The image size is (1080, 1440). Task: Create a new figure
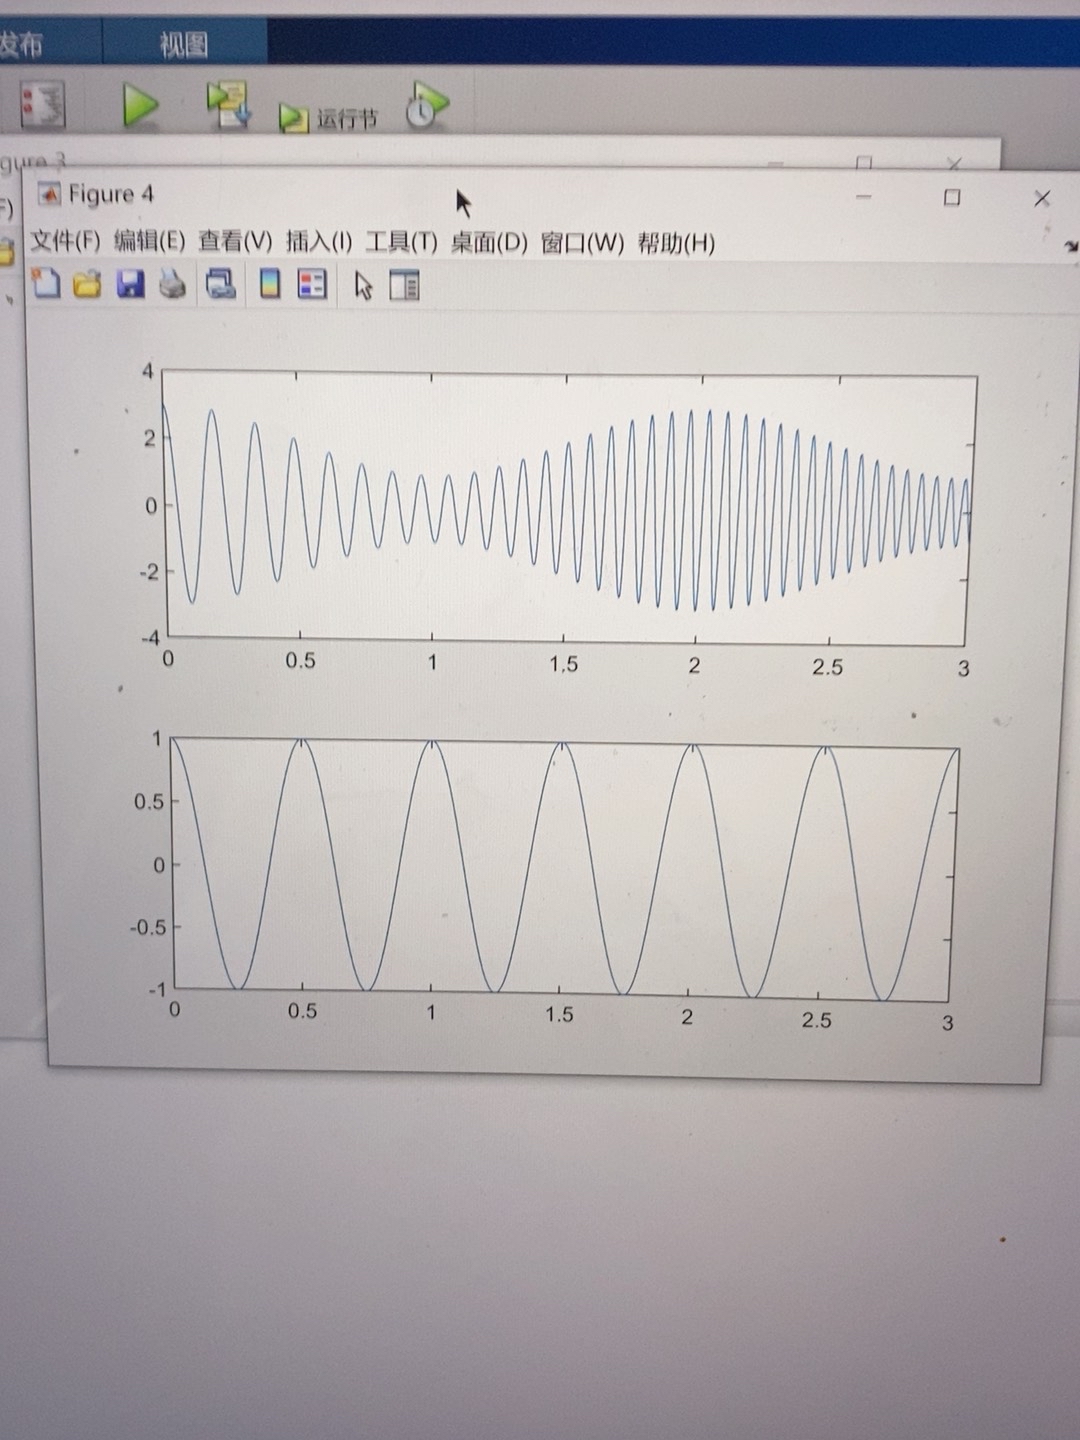[x=47, y=285]
